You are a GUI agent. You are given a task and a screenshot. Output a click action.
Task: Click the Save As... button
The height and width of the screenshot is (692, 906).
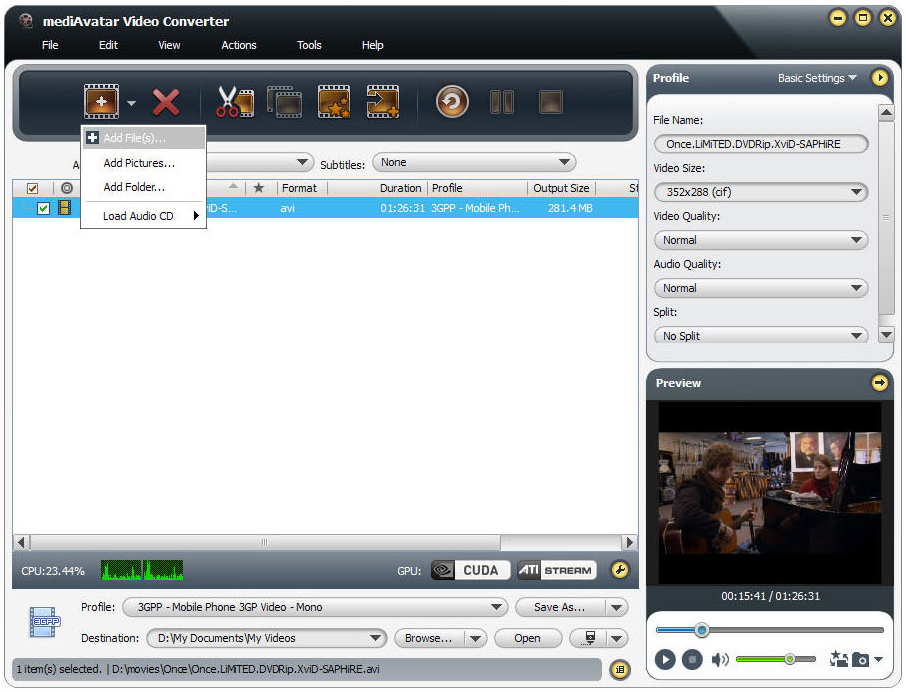click(559, 607)
